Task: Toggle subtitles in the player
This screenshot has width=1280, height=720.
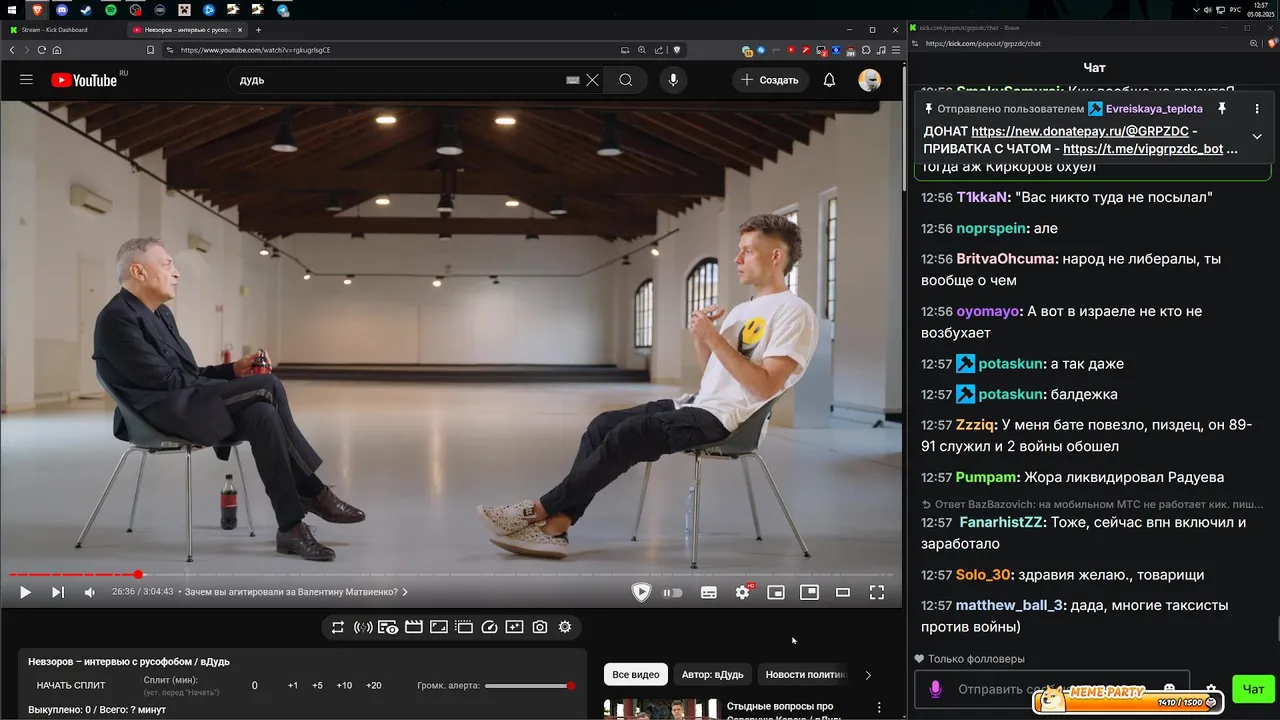Action: click(709, 592)
